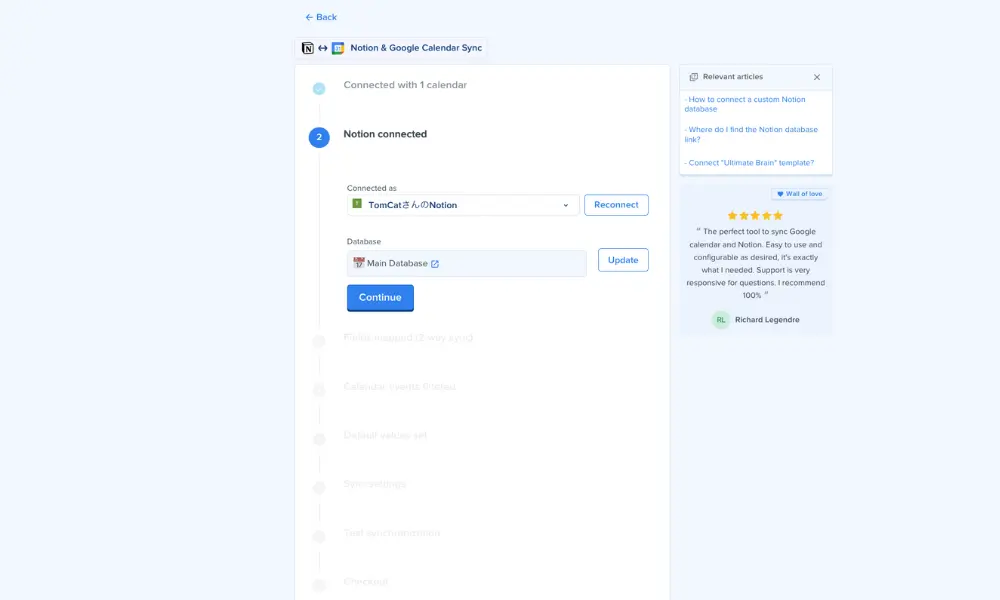1000x600 pixels.
Task: Click the heart icon in Wall of love
Action: (780, 194)
